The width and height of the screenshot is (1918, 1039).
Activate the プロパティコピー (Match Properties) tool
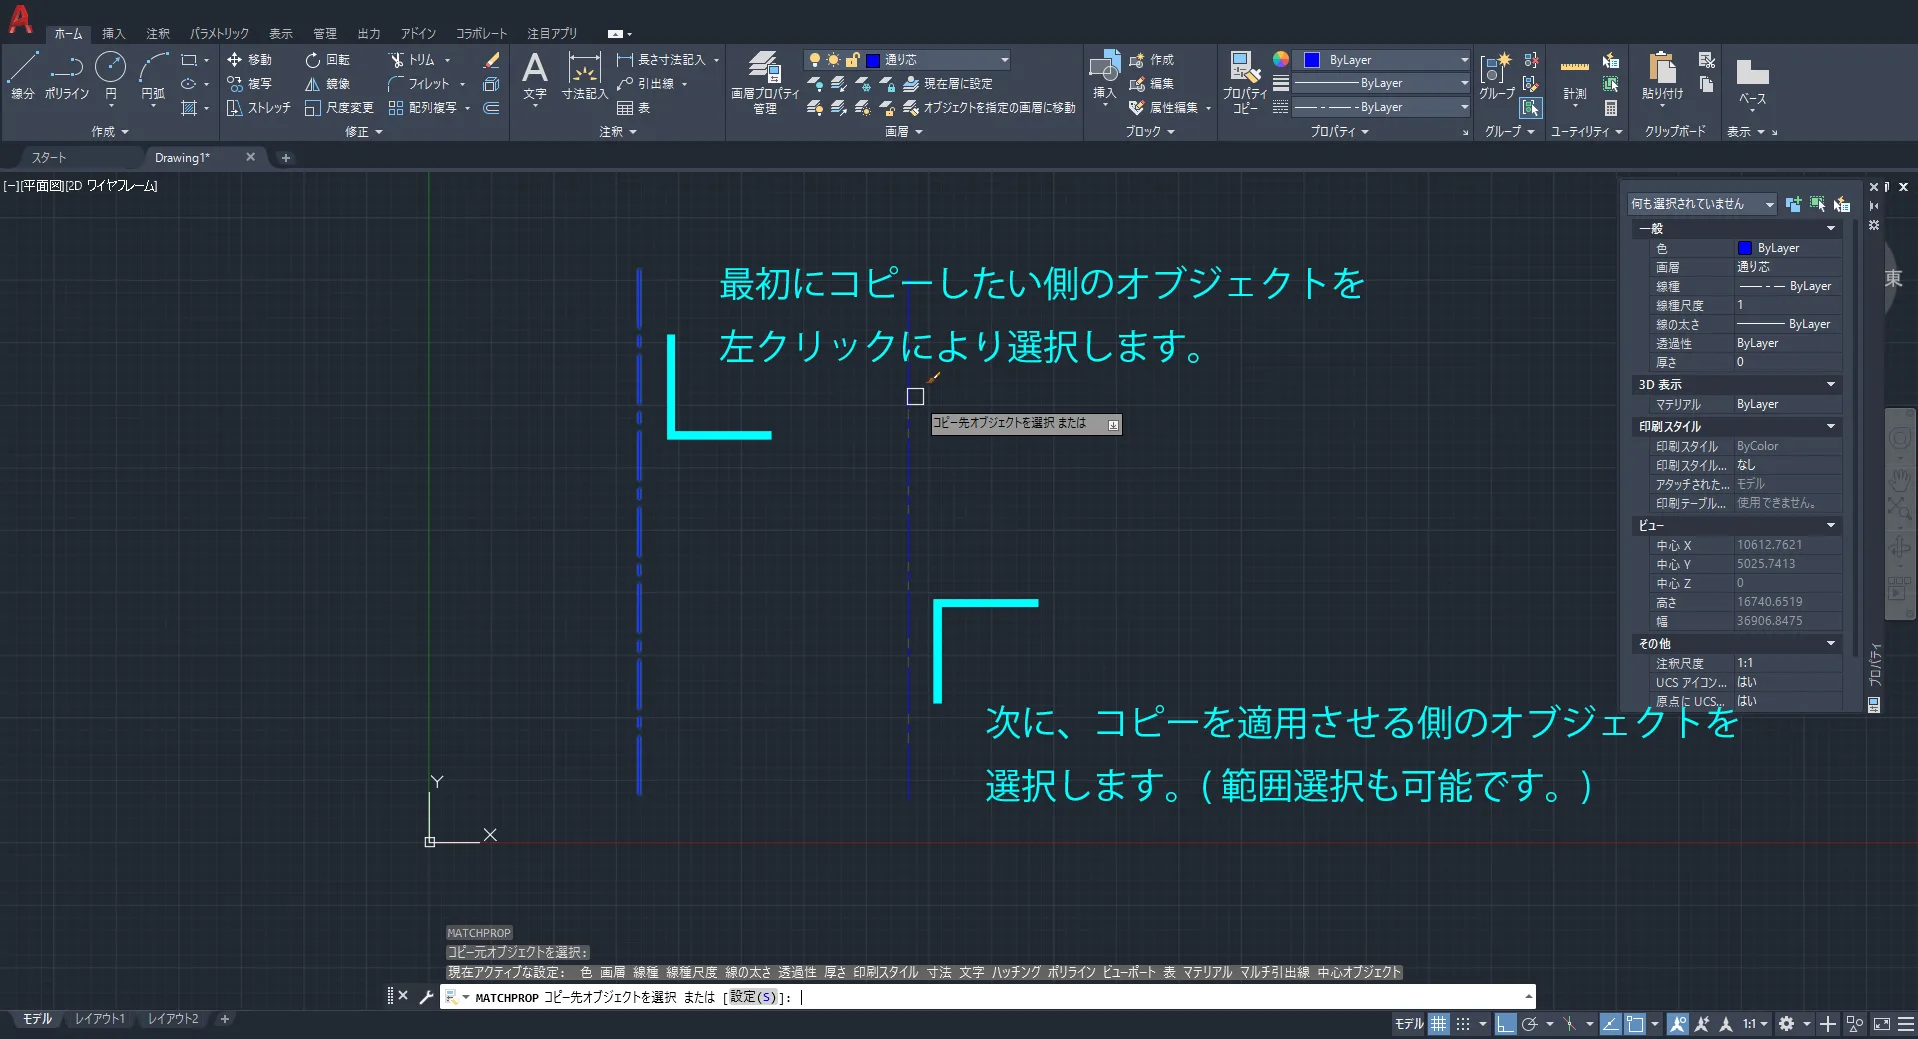click(x=1244, y=82)
